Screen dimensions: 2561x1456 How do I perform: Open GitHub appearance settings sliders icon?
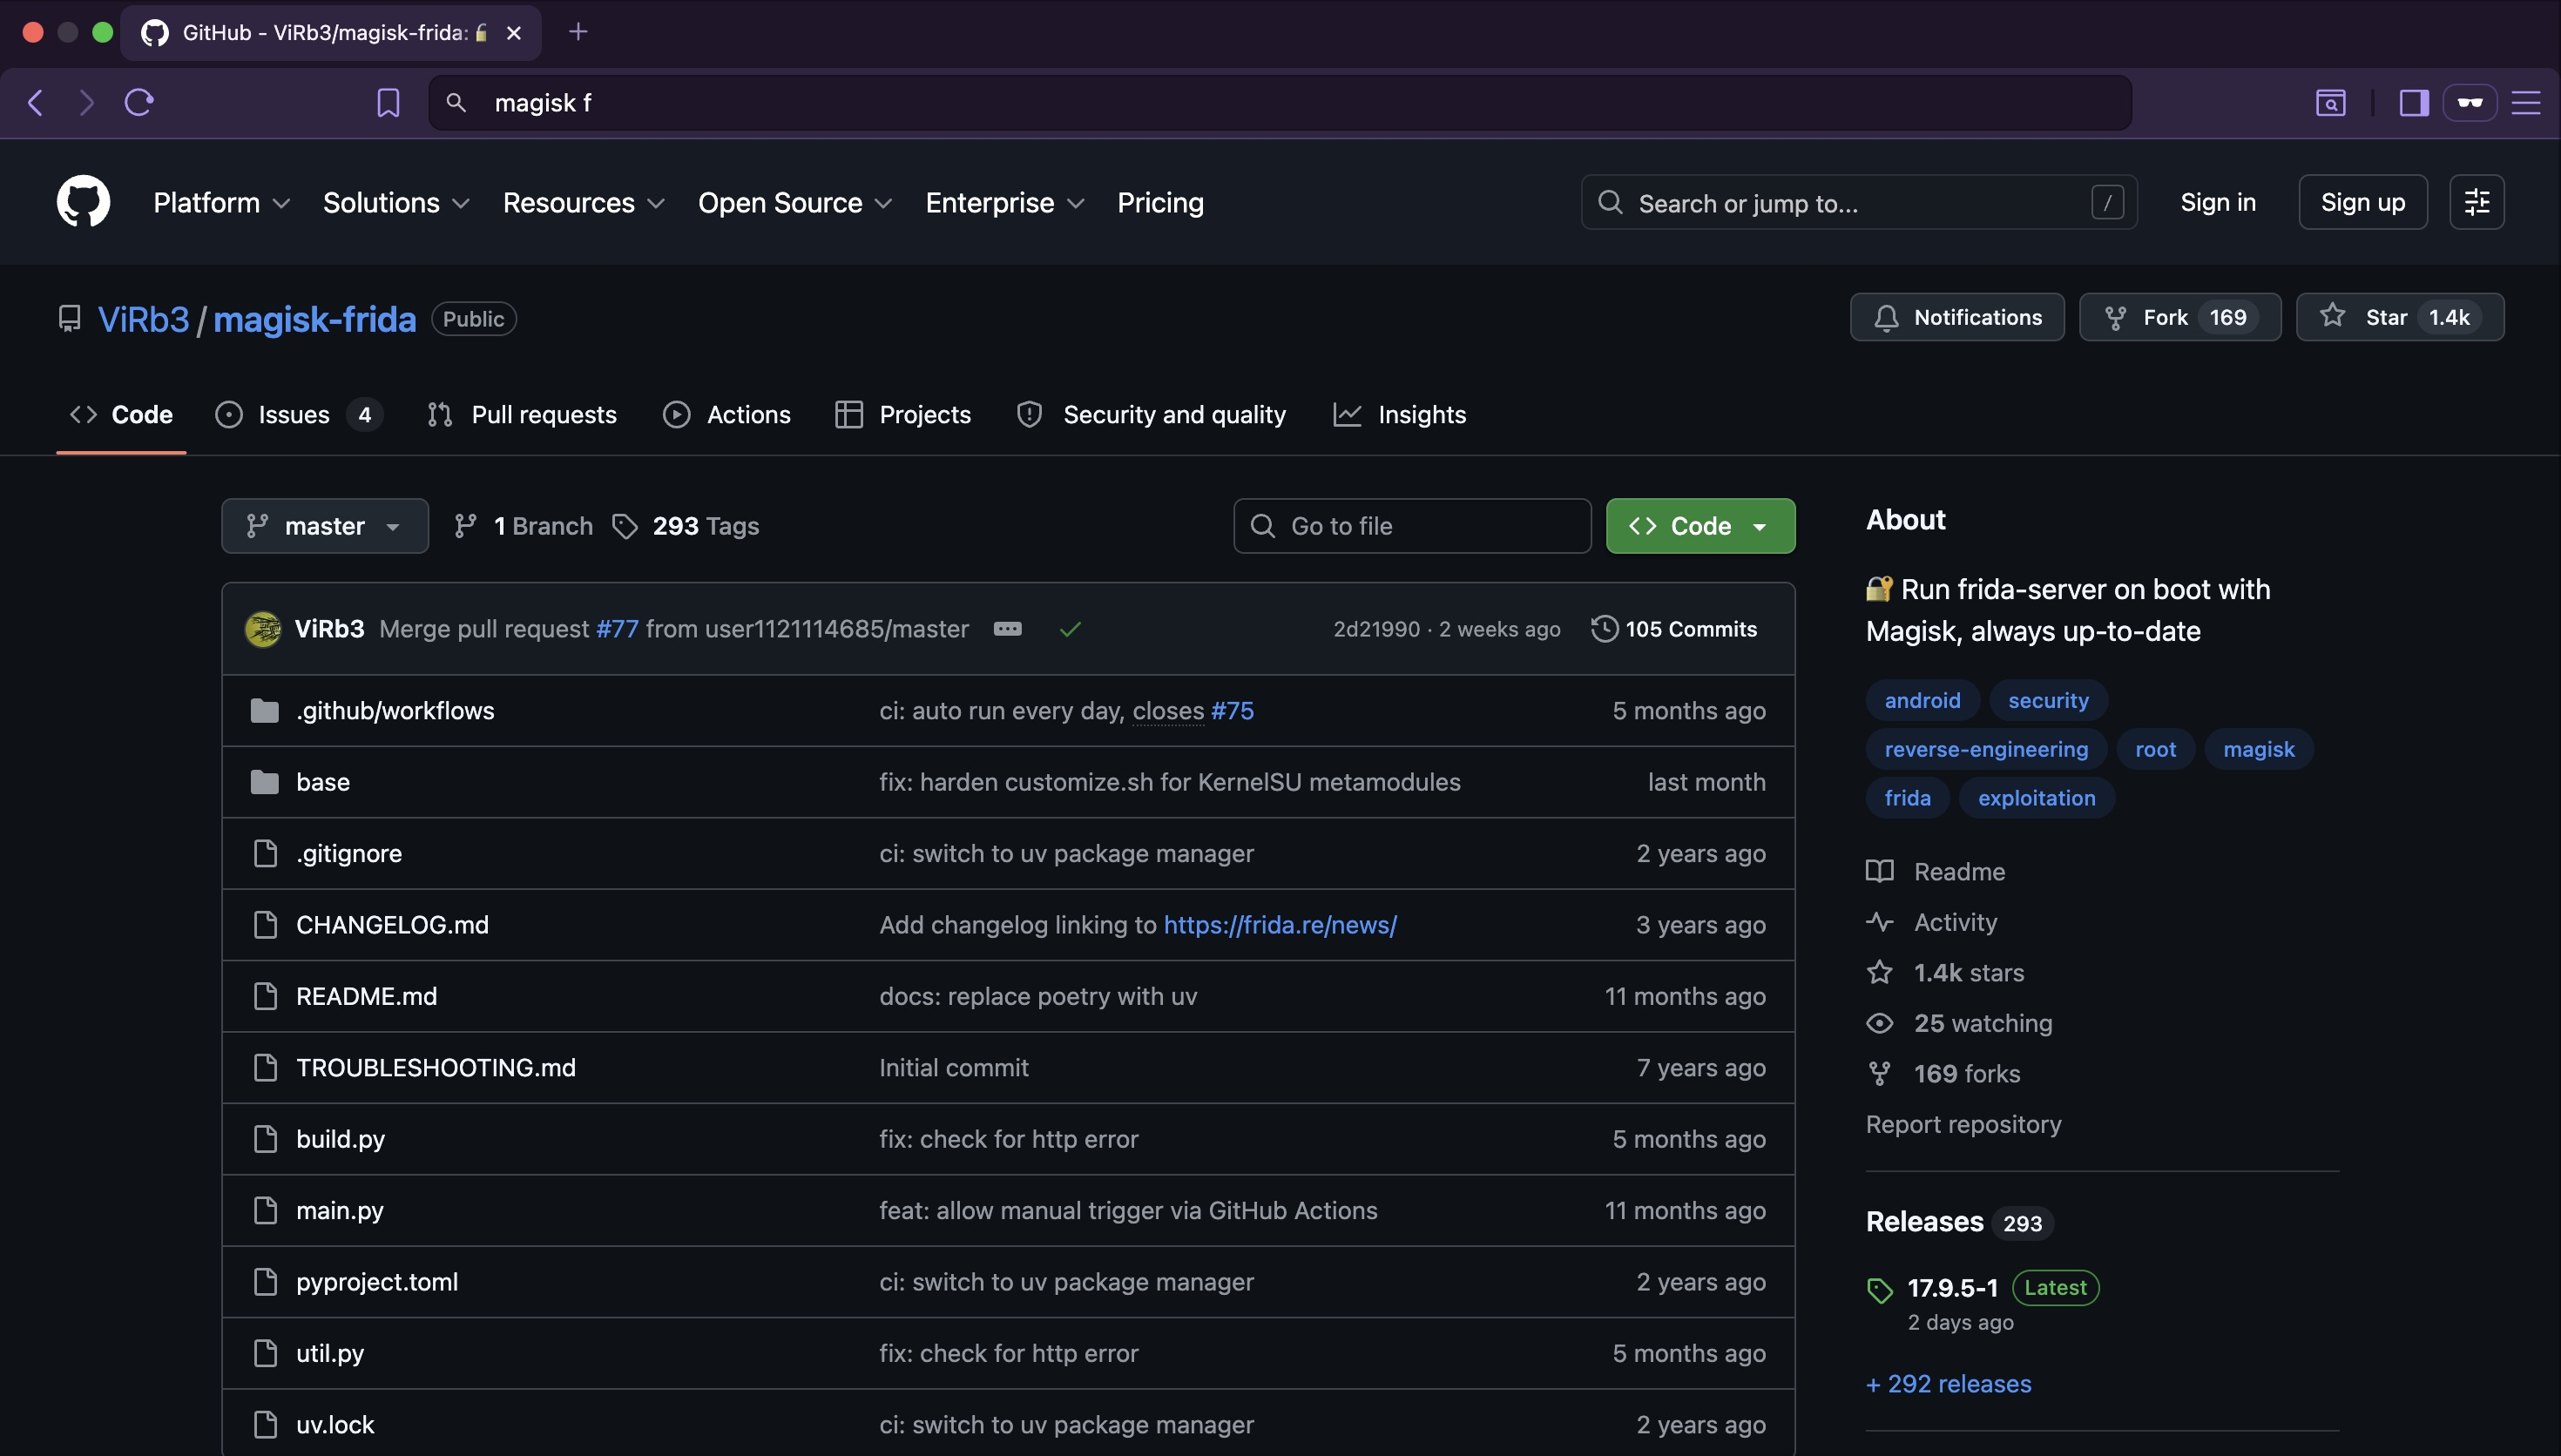point(2477,202)
